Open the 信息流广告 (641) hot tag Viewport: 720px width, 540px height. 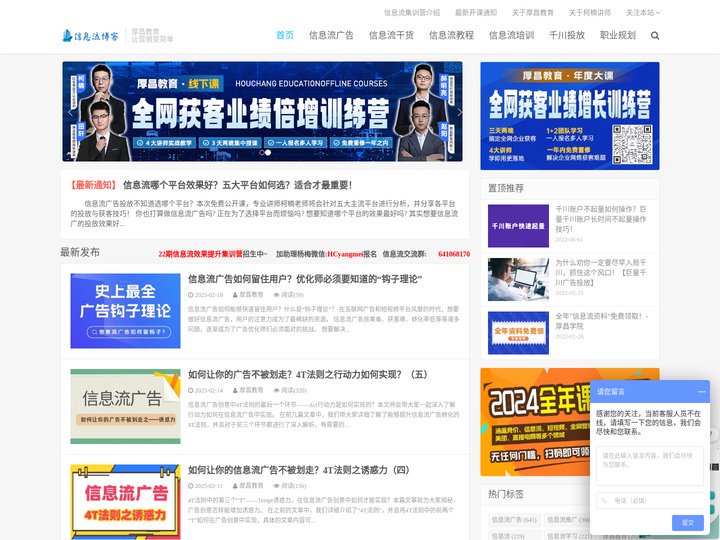(514, 520)
